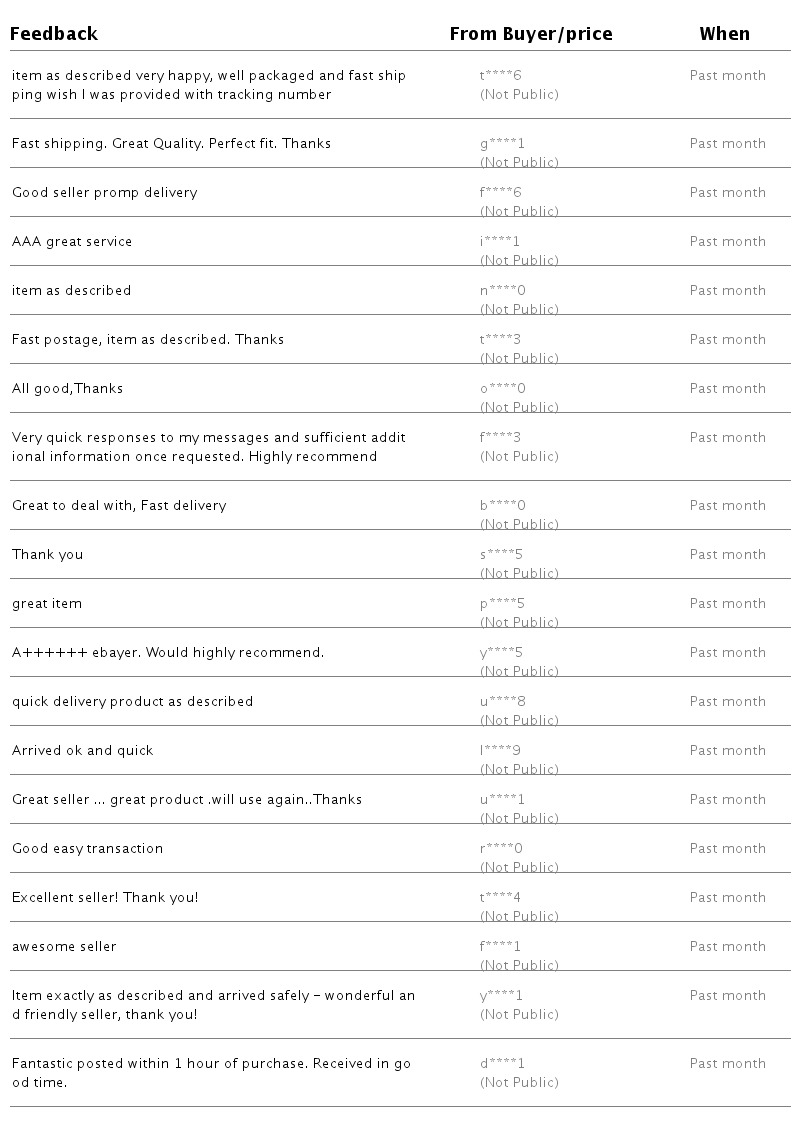800x1126 pixels.
Task: Open buyer y****5 username
Action: pyautogui.click(x=502, y=653)
